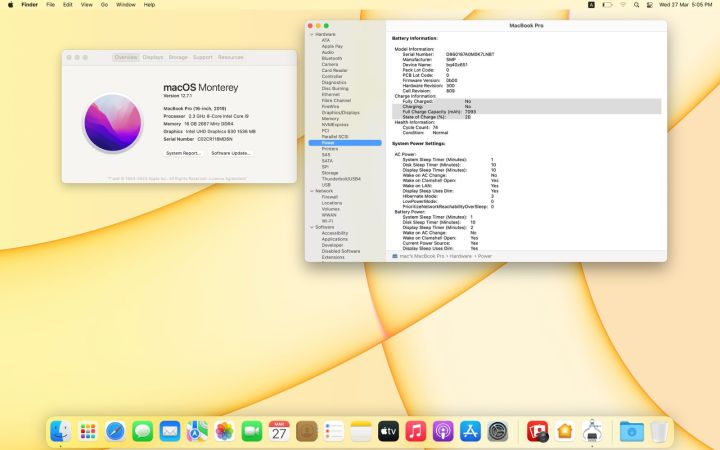Click the Hardware item in the path bar

[x=460, y=256]
